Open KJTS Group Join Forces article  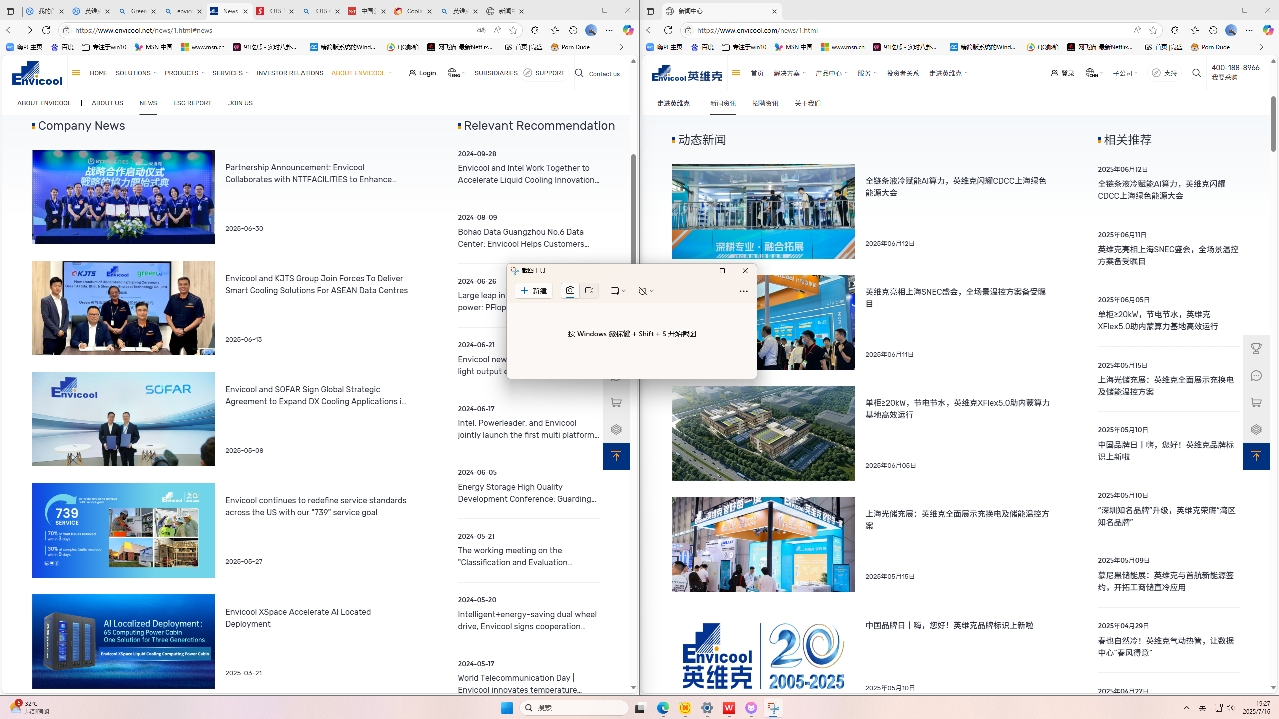click(316, 284)
